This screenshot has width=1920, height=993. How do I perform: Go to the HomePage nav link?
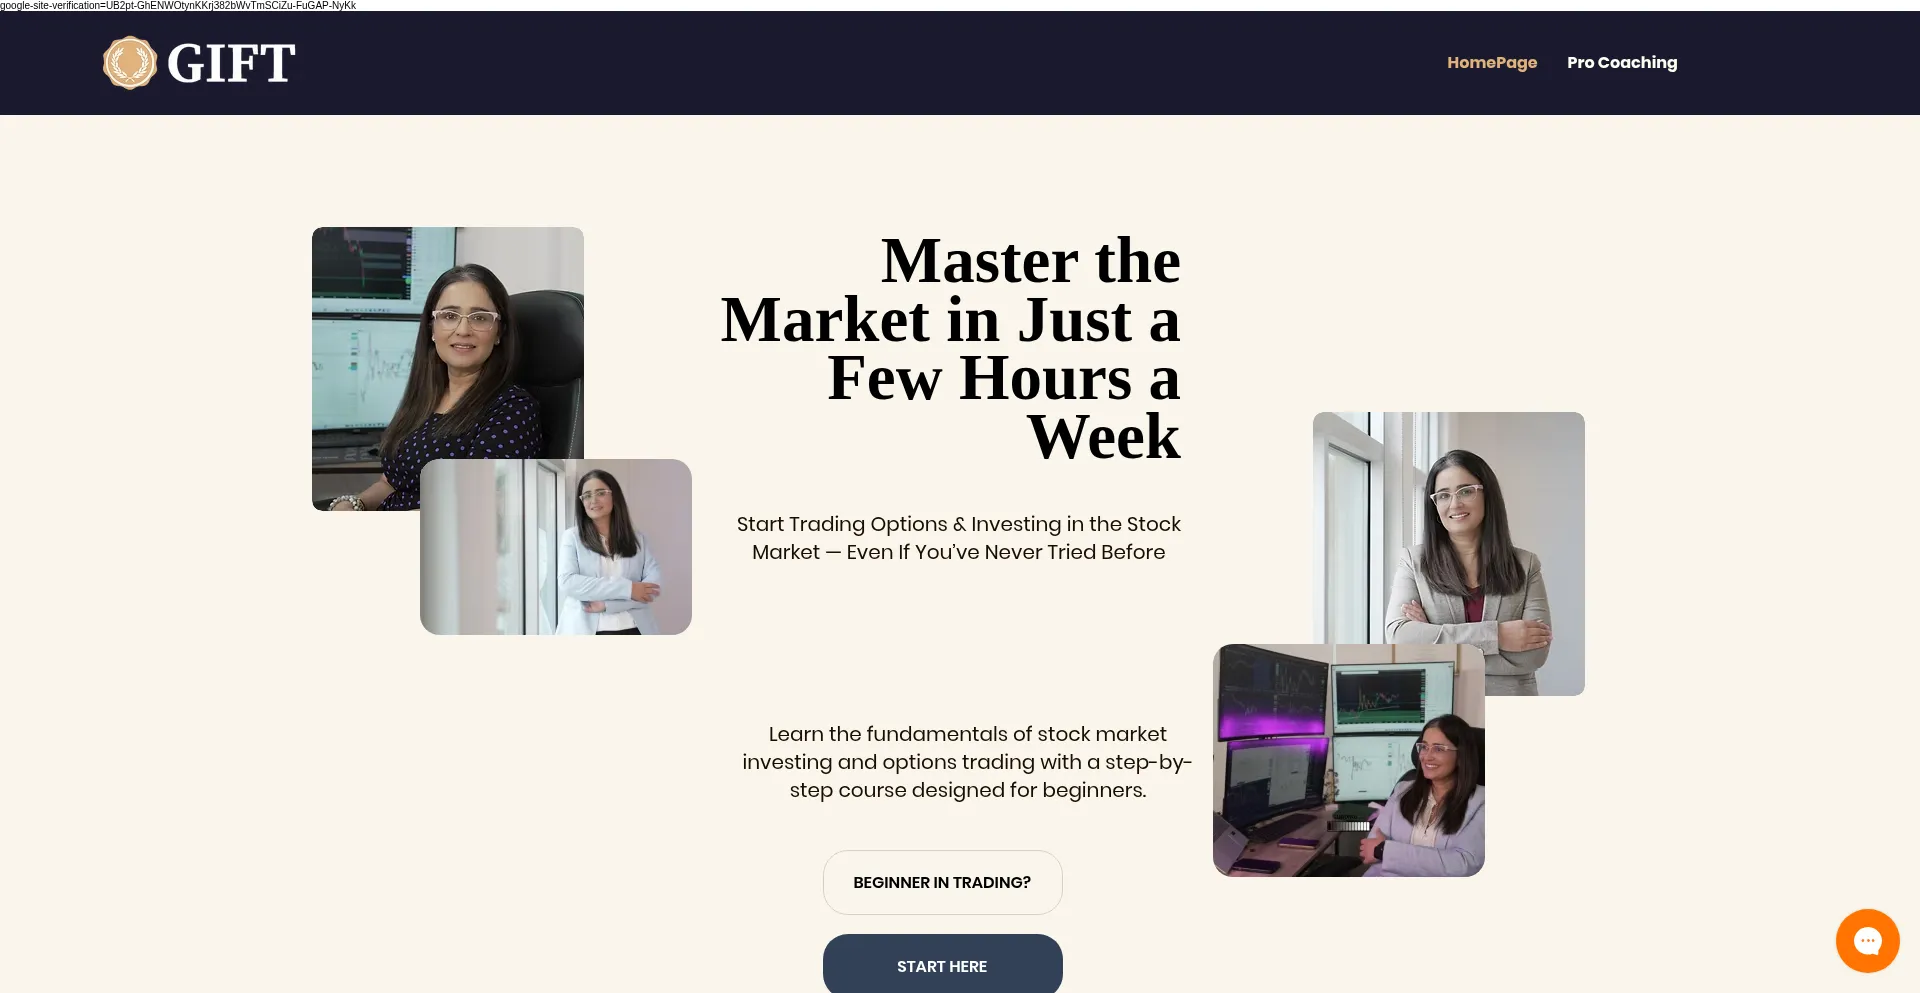point(1492,62)
